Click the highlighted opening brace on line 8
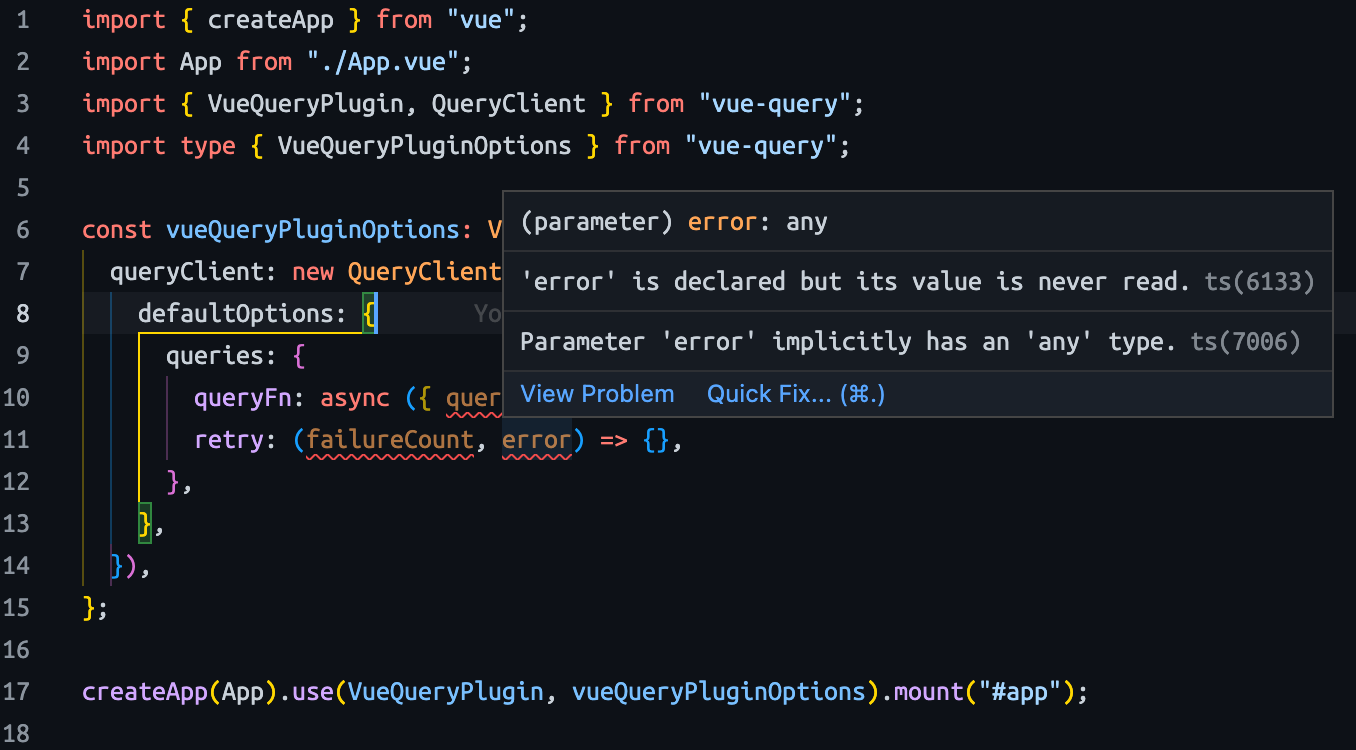1356x750 pixels. click(371, 313)
